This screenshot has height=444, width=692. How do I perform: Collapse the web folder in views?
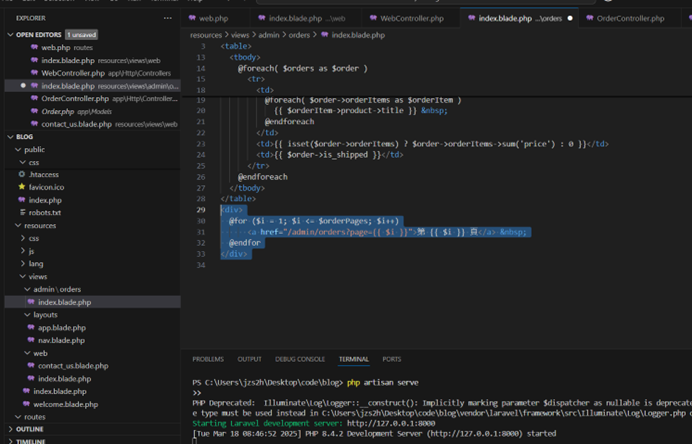pos(27,353)
